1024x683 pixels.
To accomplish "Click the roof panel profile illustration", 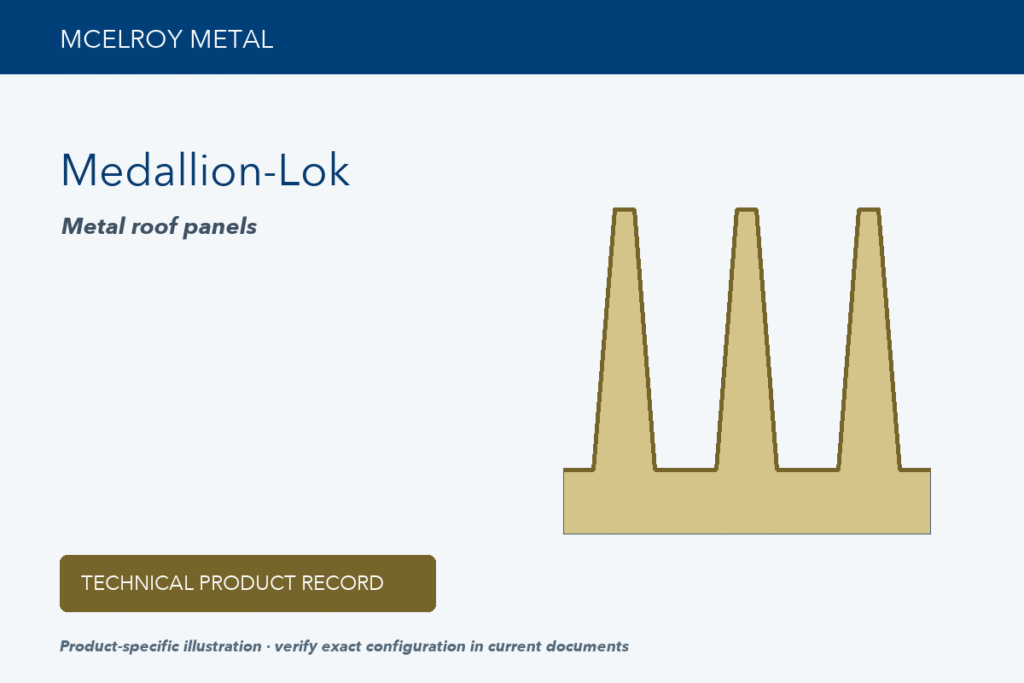I will click(x=746, y=370).
